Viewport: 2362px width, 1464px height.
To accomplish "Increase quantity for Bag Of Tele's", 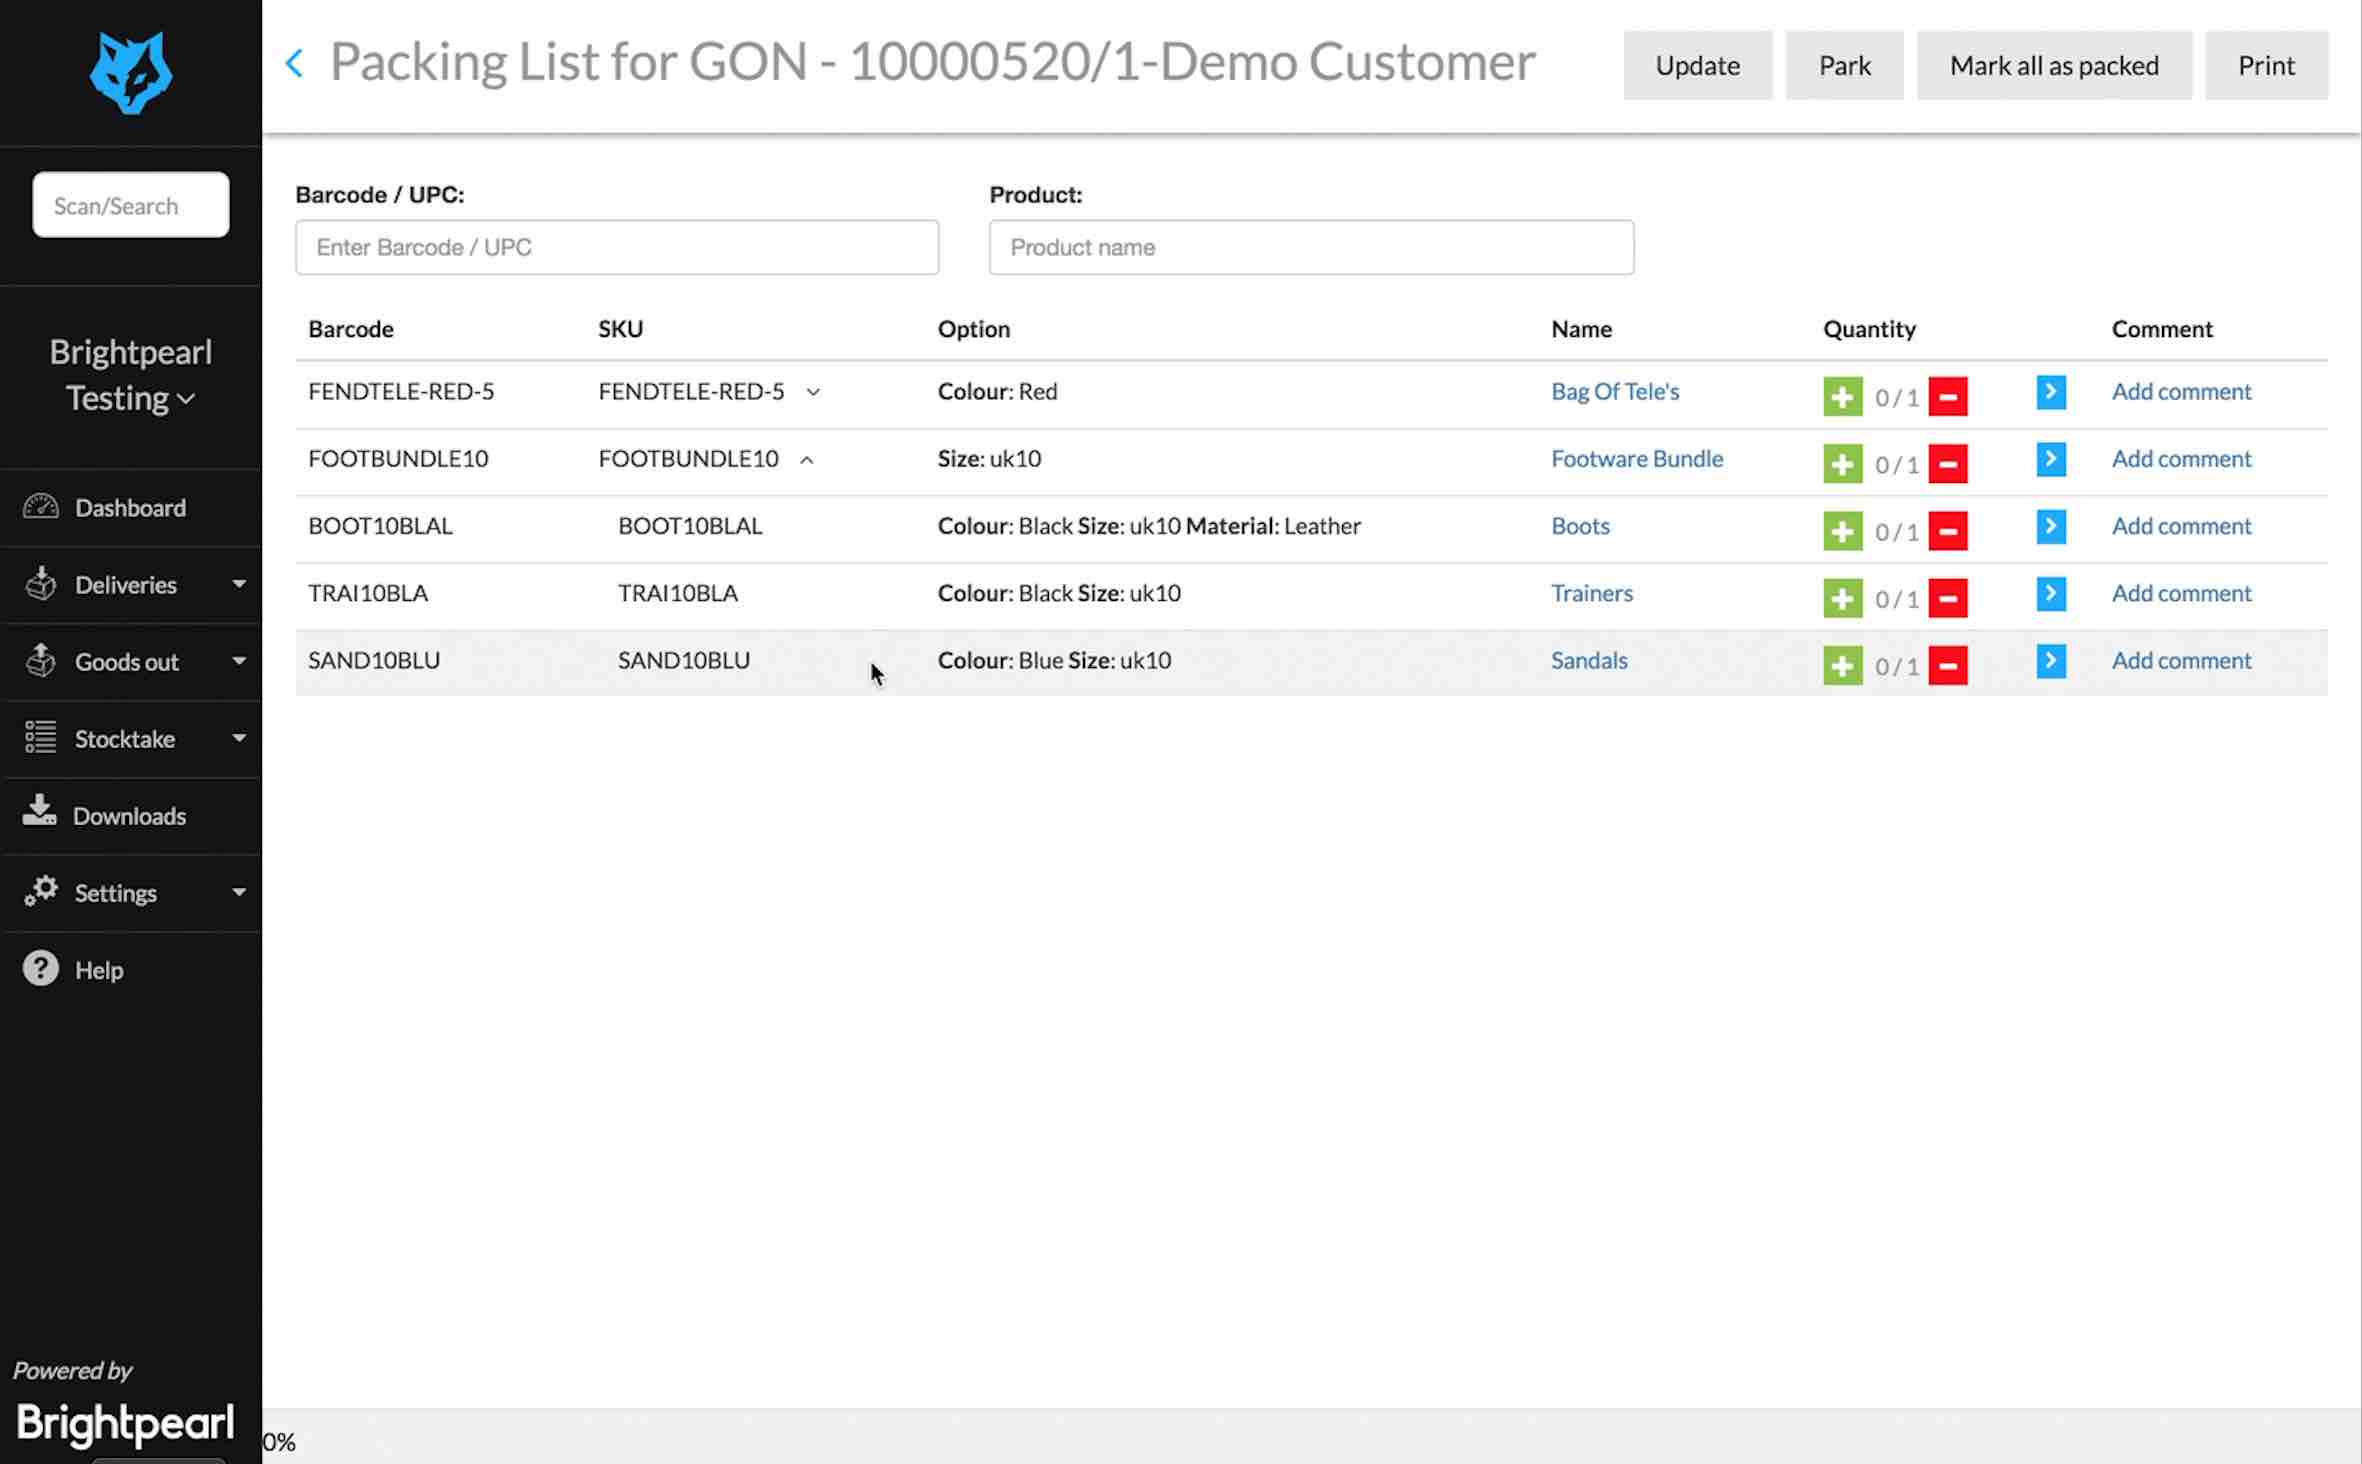I will pos(1842,396).
